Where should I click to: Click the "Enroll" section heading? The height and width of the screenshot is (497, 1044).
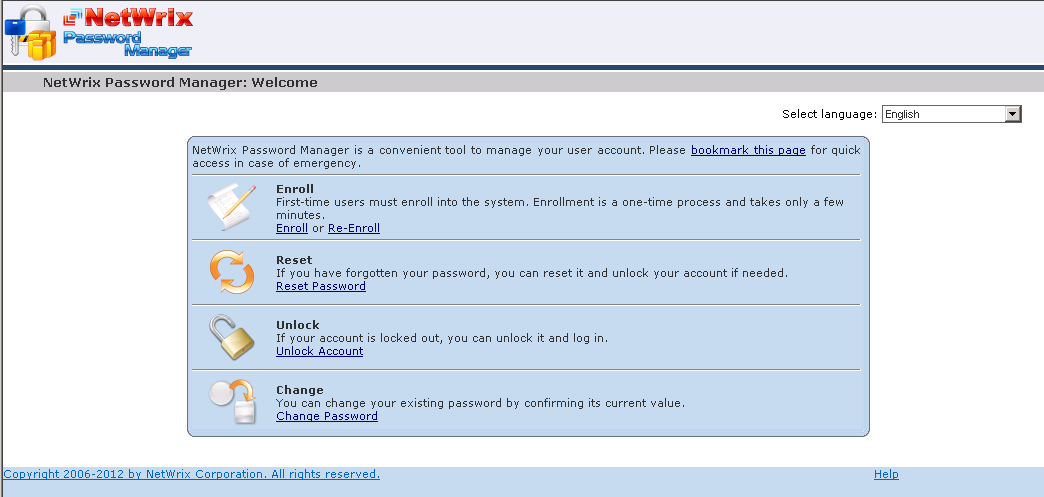295,189
